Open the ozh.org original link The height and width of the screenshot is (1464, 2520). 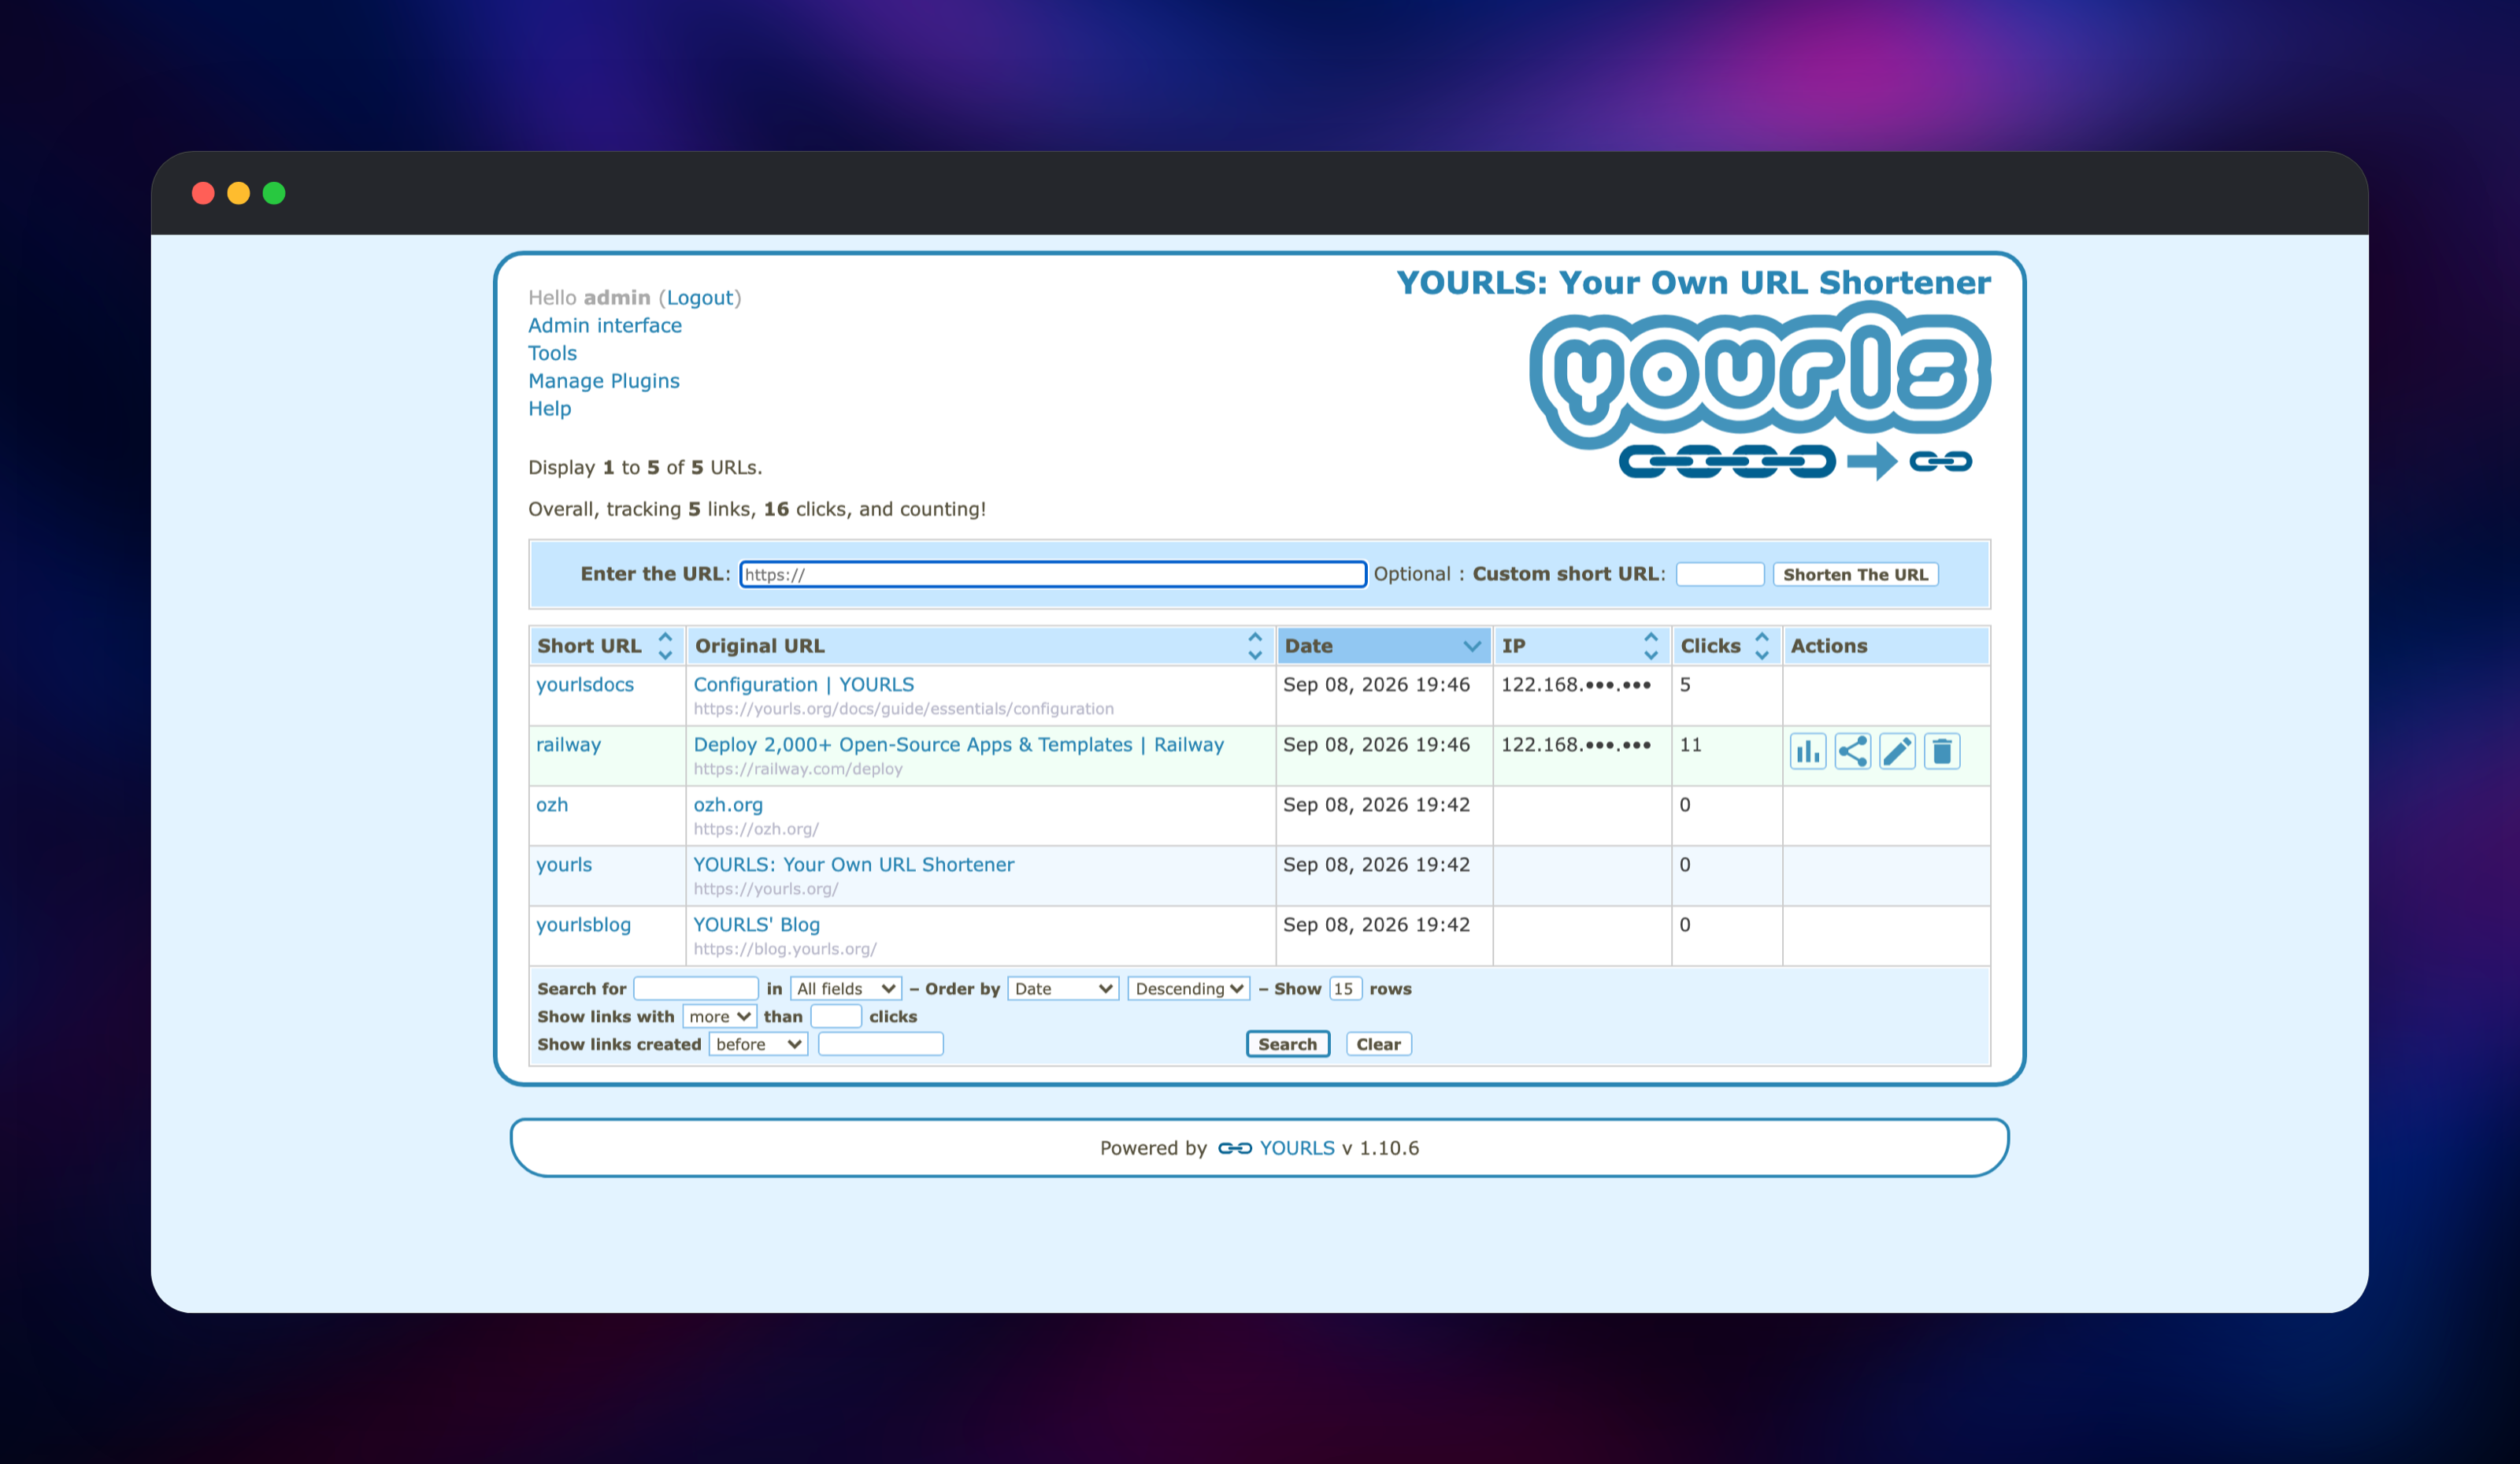[x=728, y=804]
